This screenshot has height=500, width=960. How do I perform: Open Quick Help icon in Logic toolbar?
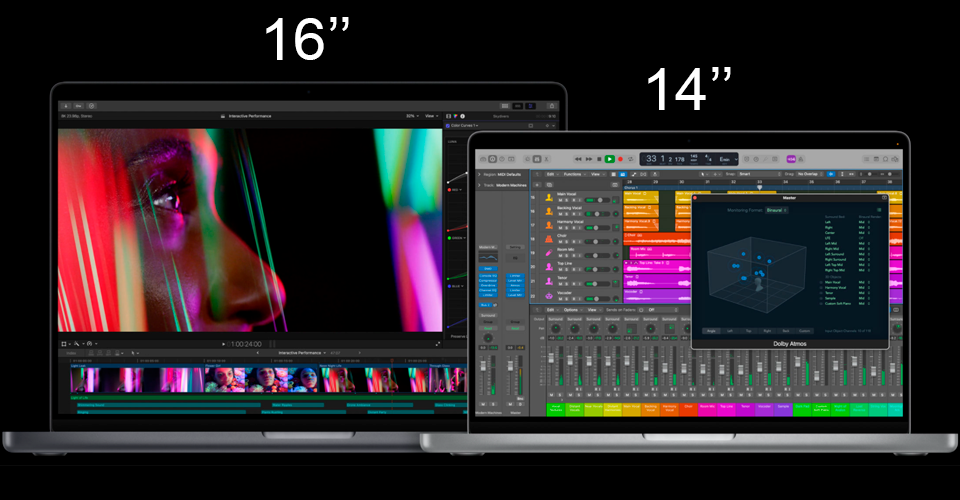point(501,159)
